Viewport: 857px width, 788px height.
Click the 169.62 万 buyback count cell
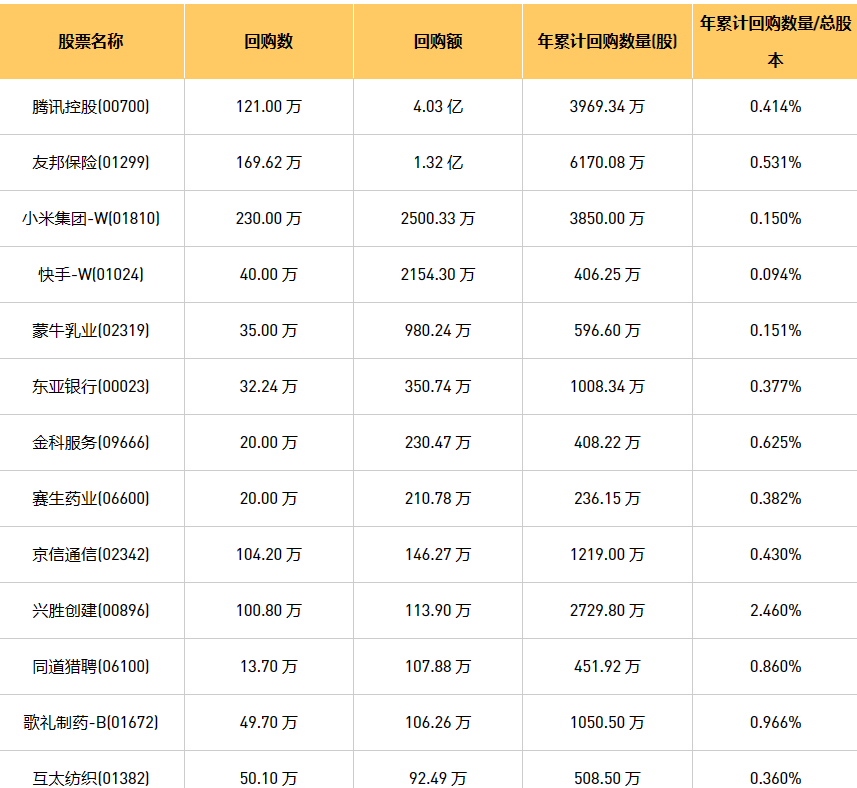268,162
